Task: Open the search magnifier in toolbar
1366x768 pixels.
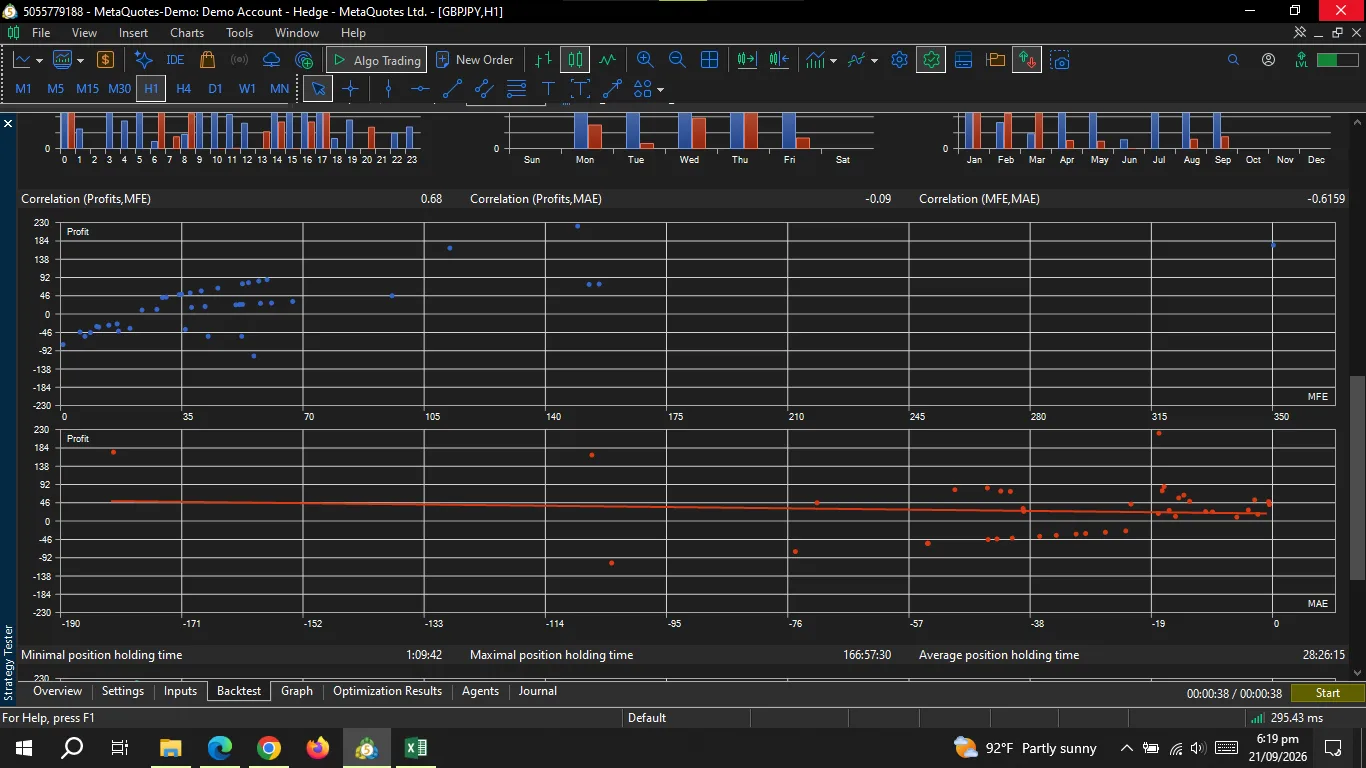Action: (x=1233, y=60)
